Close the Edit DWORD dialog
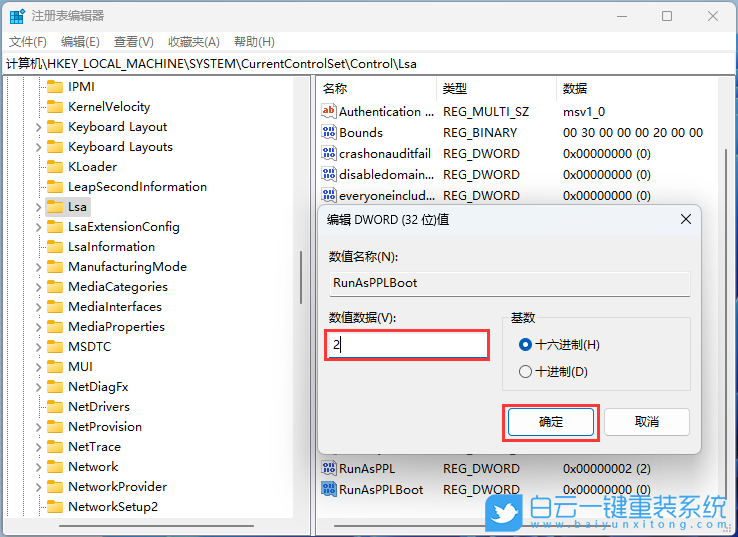Viewport: 738px width, 537px height. (686, 219)
